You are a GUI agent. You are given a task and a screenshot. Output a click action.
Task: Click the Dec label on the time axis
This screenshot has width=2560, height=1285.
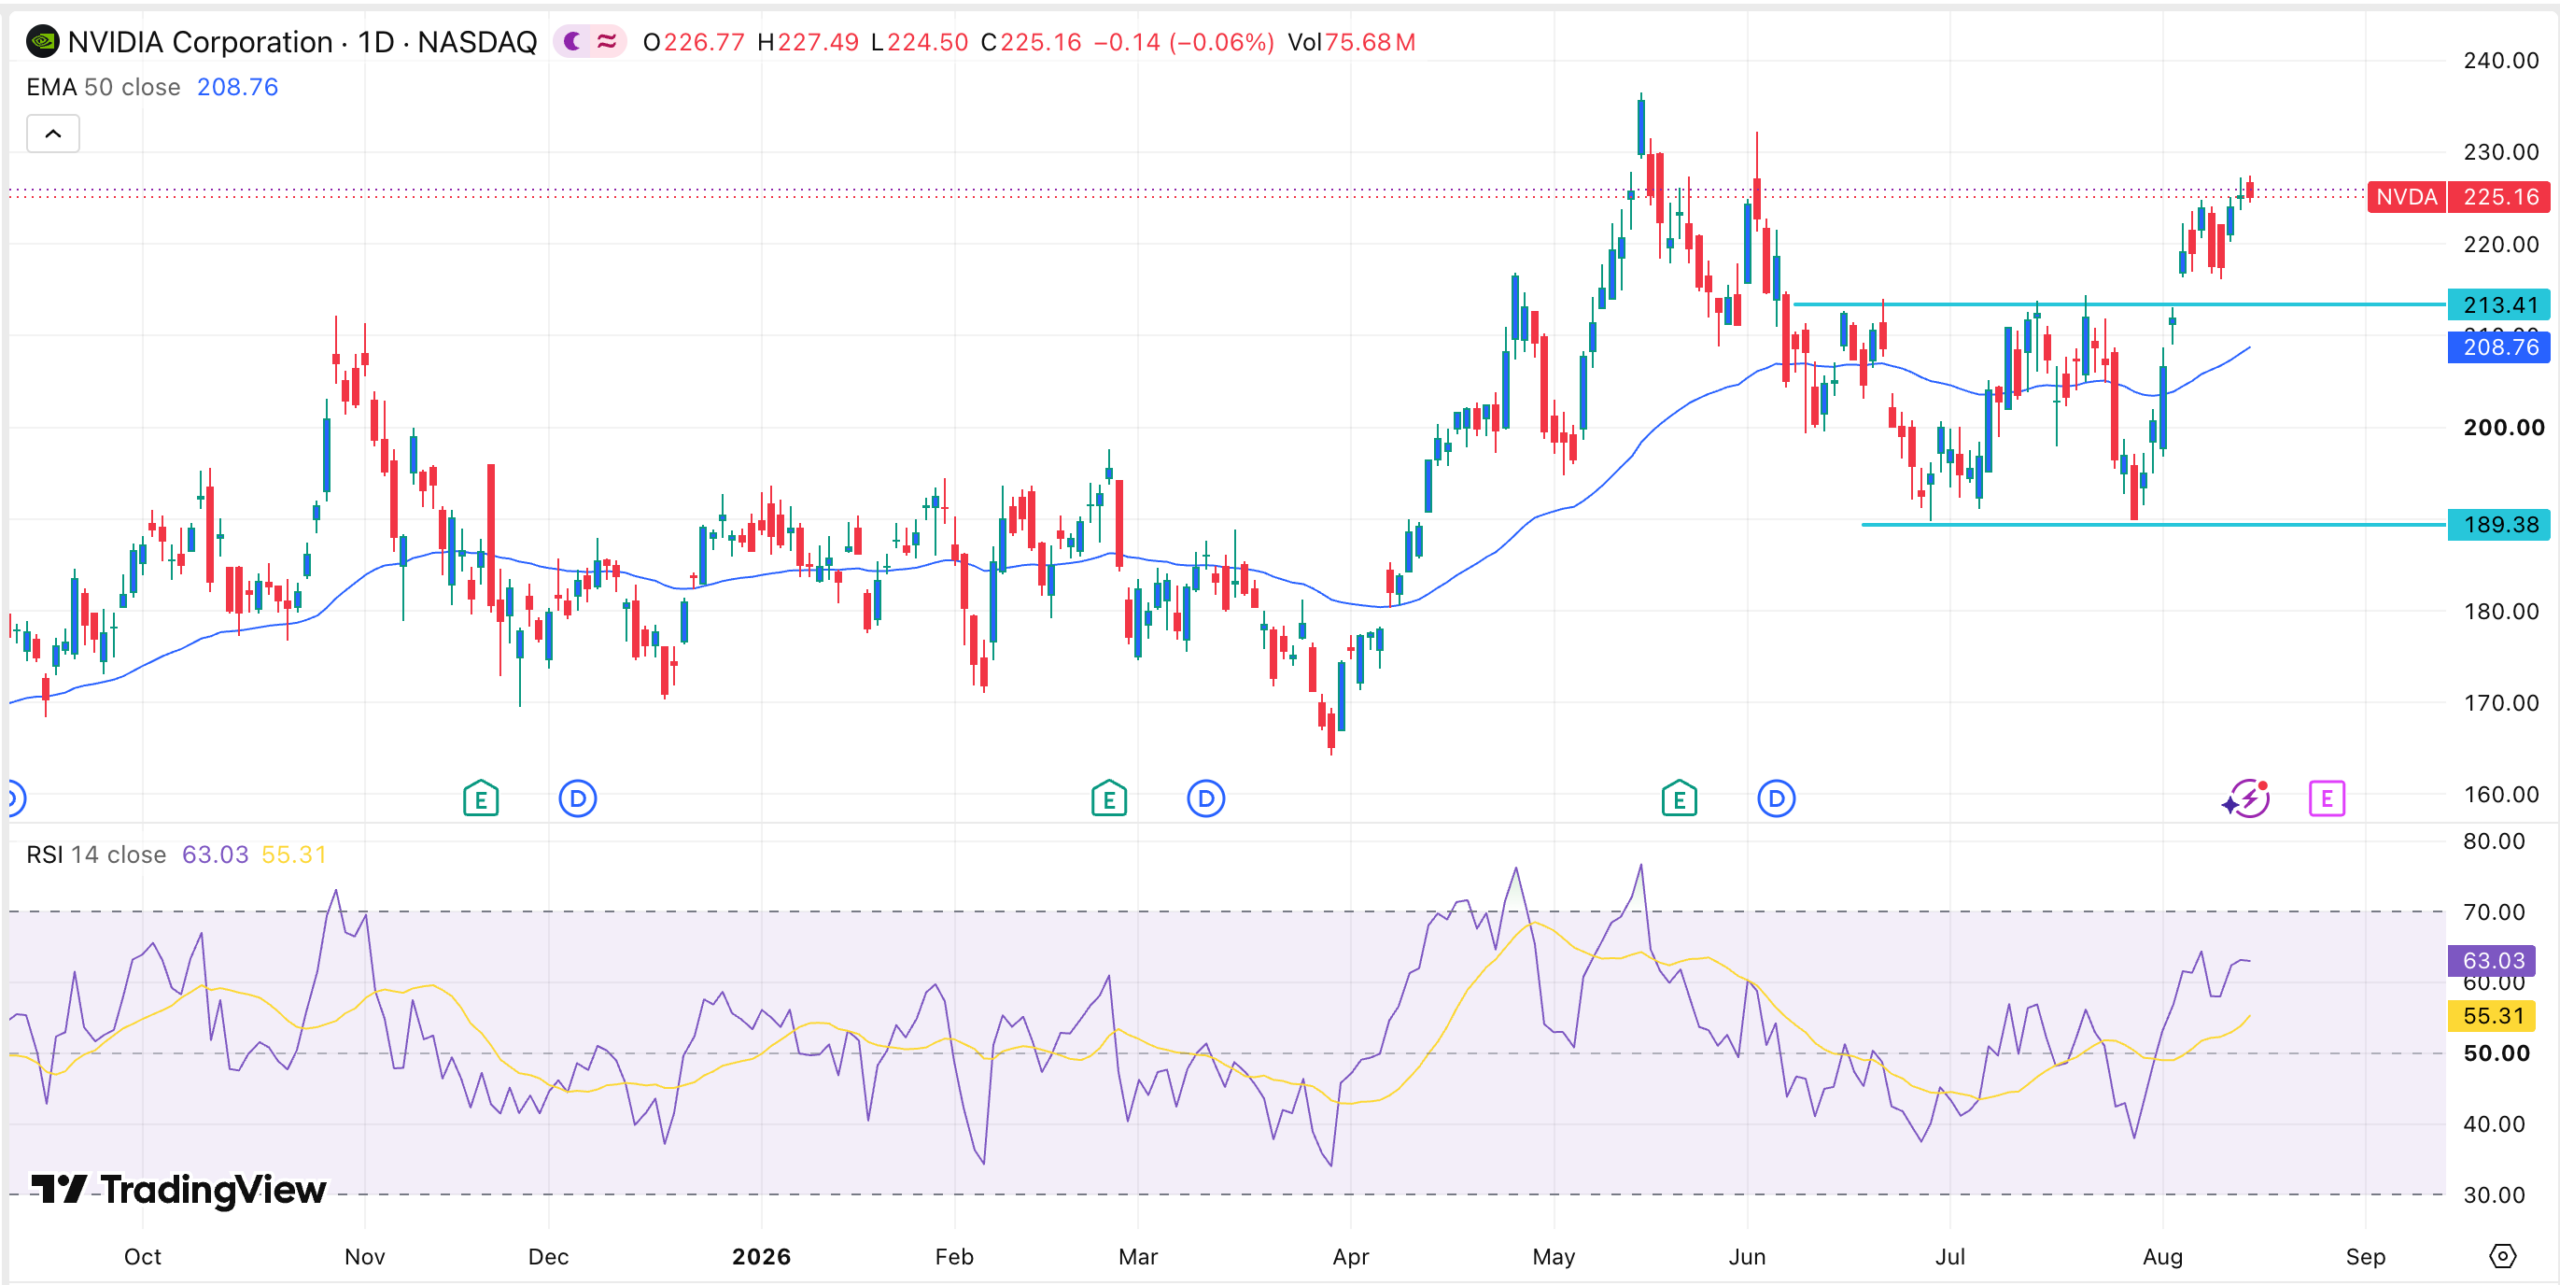pos(548,1257)
